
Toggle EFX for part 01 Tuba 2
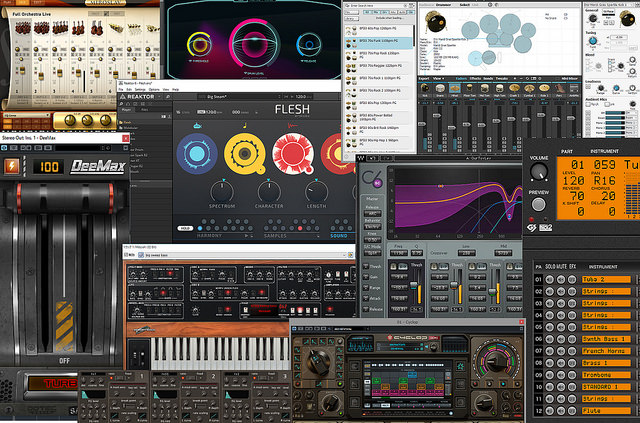point(572,280)
